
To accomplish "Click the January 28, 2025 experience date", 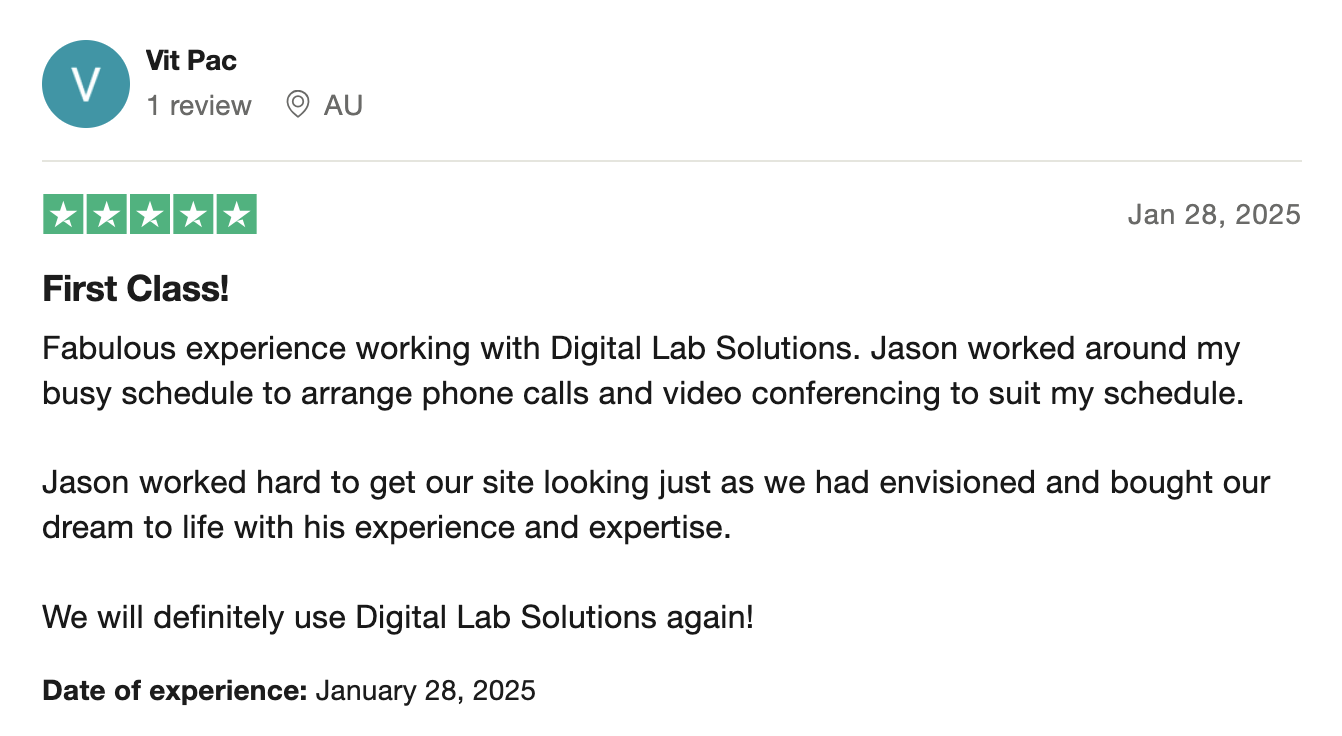I will 426,690.
